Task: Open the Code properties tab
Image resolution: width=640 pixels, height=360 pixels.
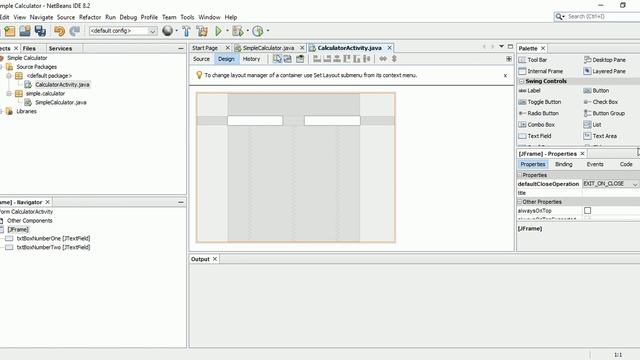Action: coord(626,164)
